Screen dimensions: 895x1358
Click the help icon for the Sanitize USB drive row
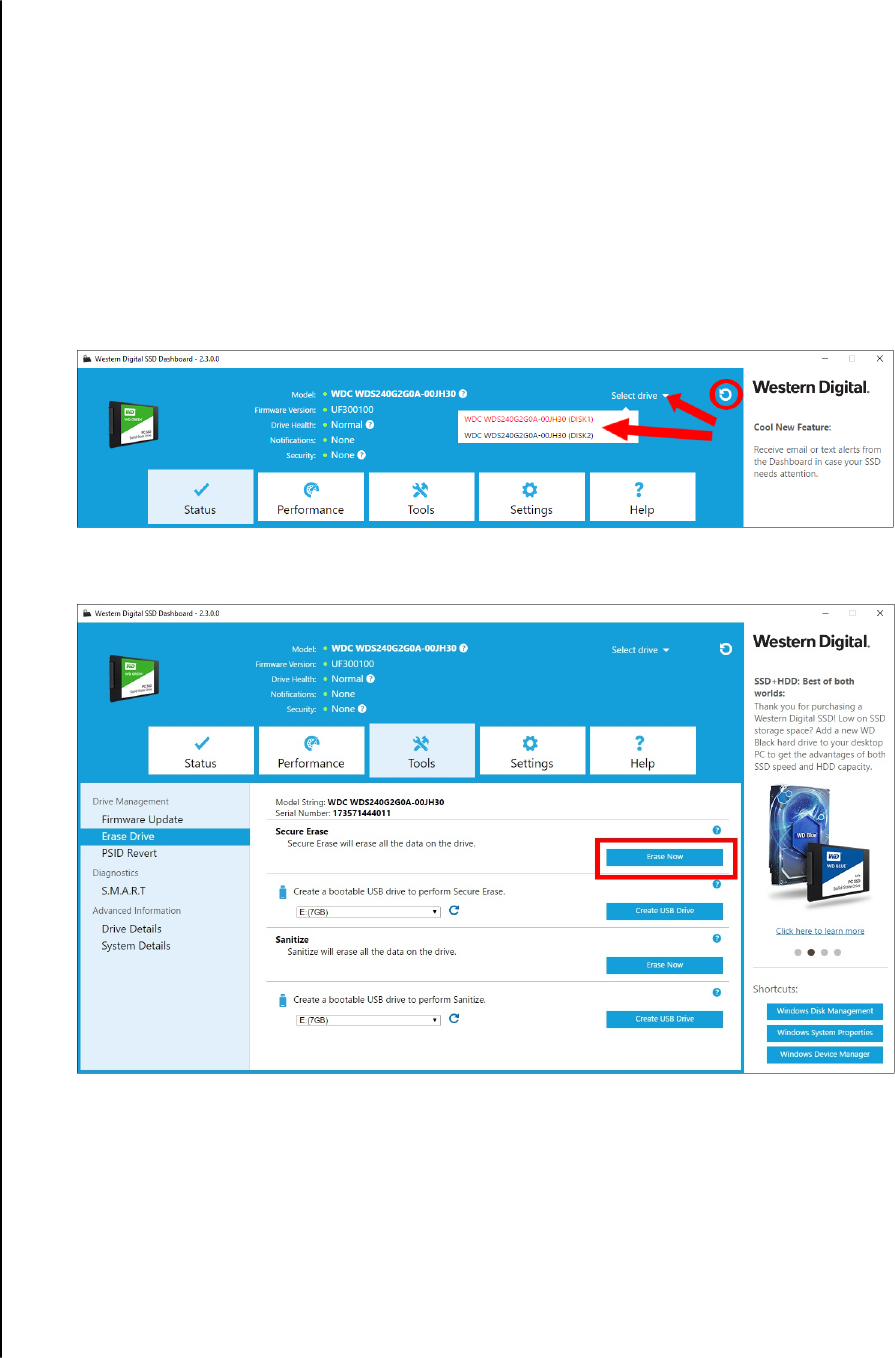tap(717, 992)
